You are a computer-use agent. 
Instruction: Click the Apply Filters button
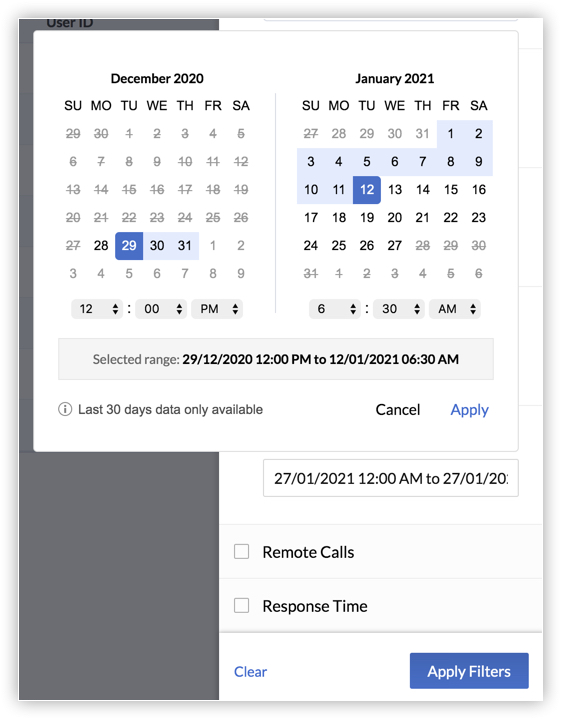click(x=469, y=671)
